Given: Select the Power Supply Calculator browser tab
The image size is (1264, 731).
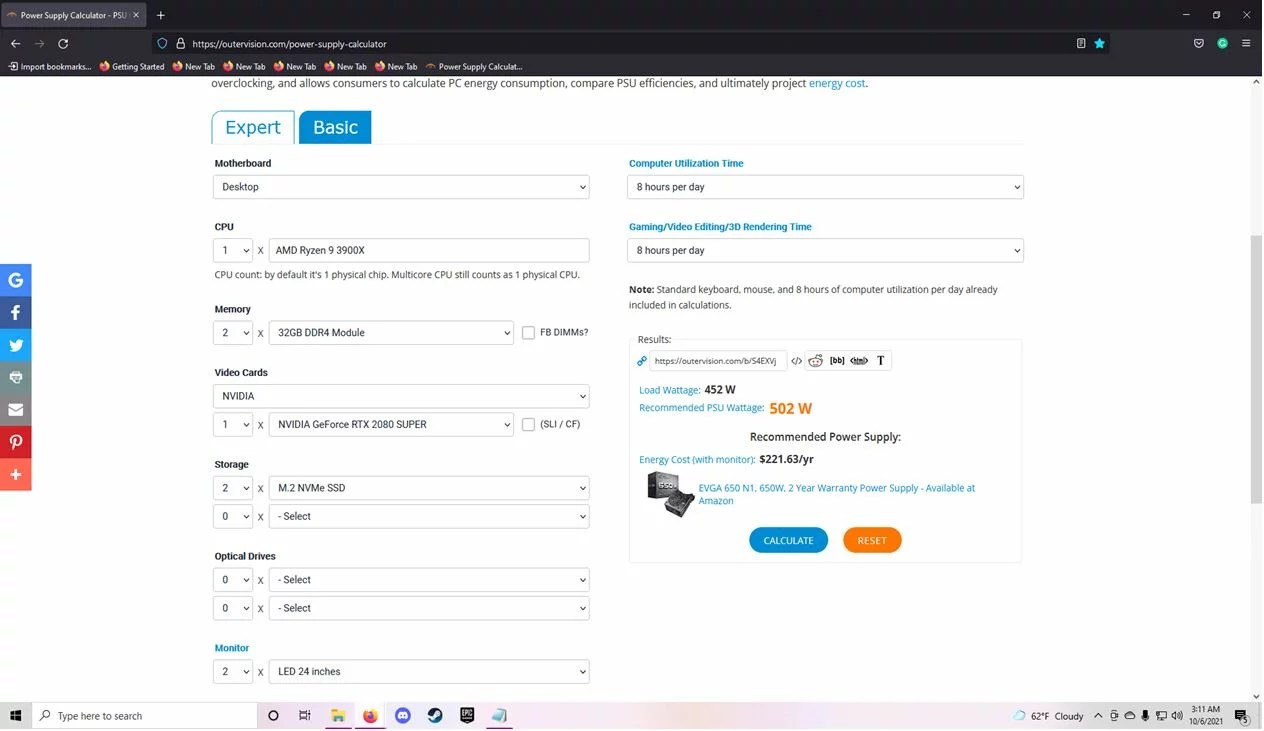Looking at the screenshot, I should [x=73, y=15].
